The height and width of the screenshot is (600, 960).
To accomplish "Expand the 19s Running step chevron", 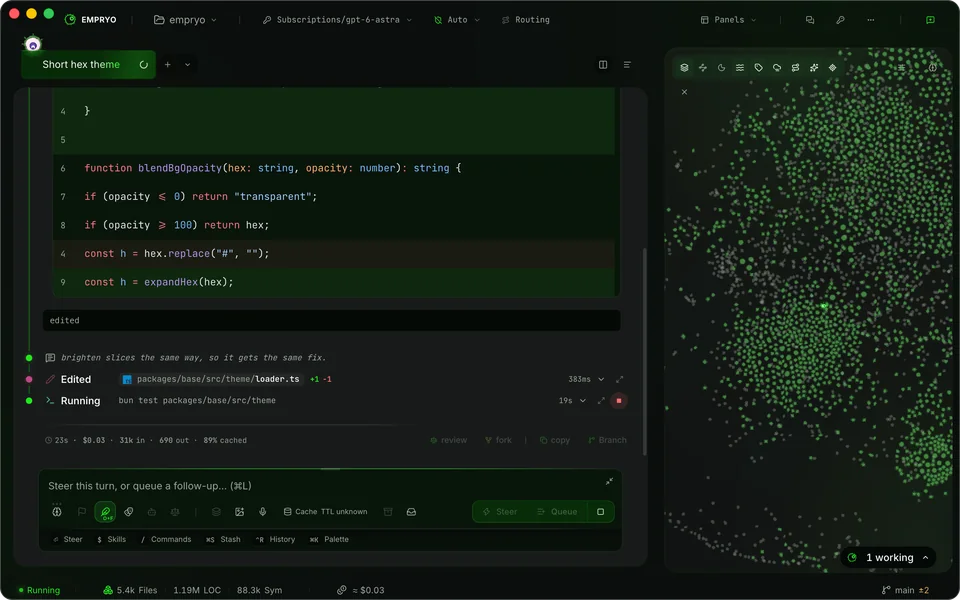I will [x=582, y=400].
